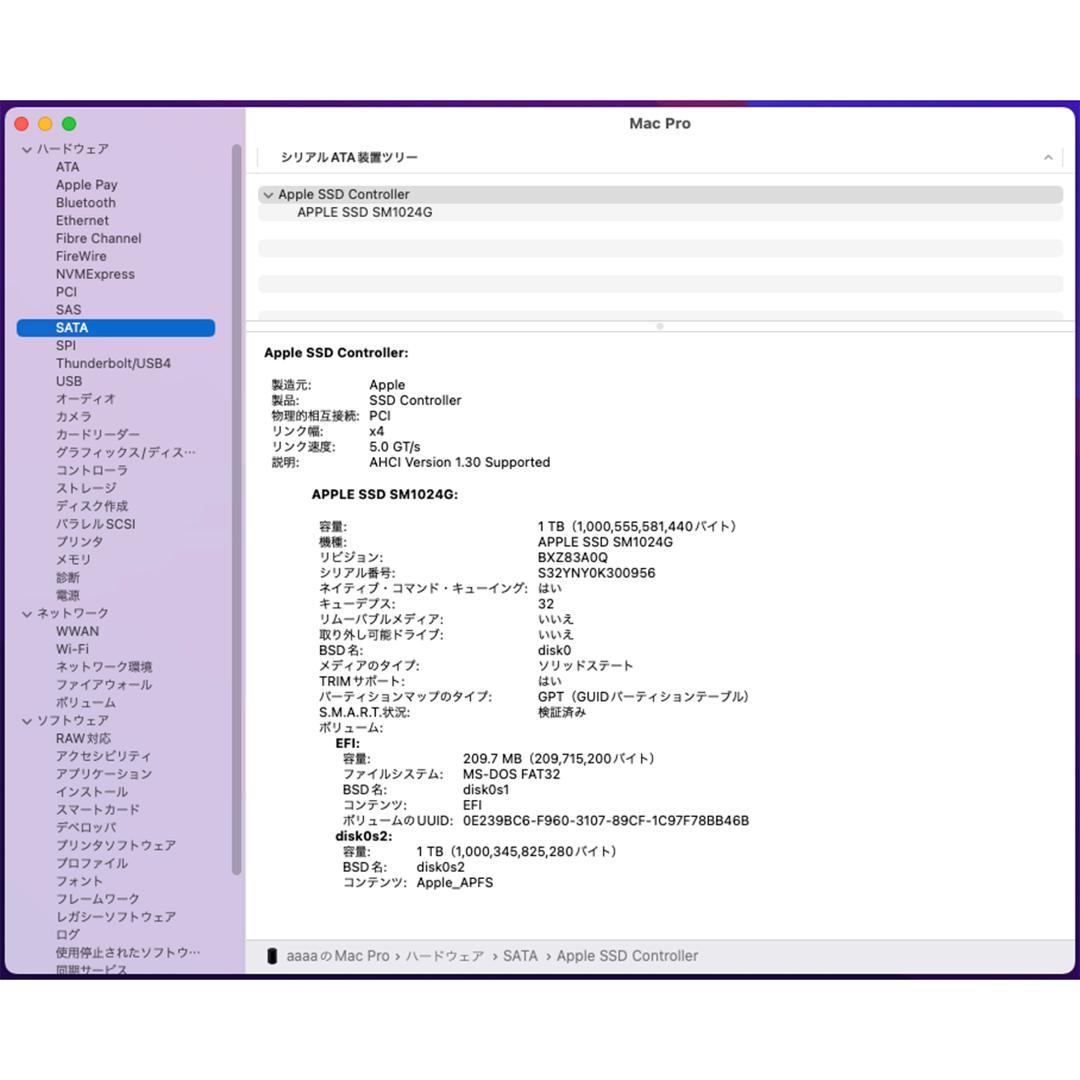Screen dimensions: 1080x1080
Task: Open the Bluetooth hardware entry
Action: point(86,202)
